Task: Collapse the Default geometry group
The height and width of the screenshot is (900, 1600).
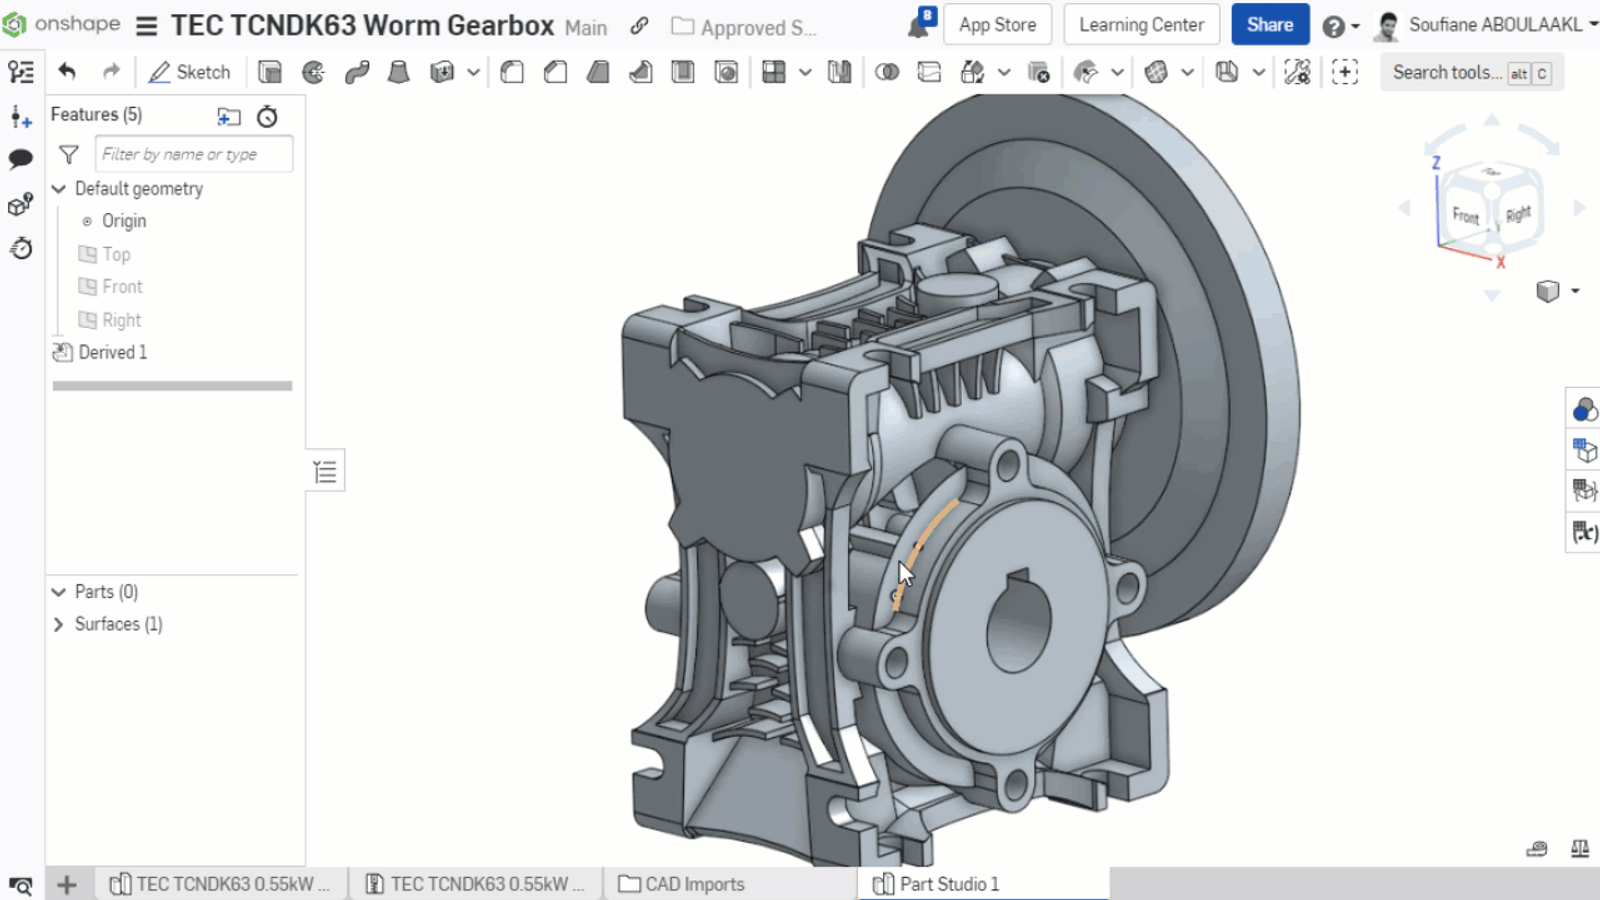Action: pyautogui.click(x=59, y=189)
